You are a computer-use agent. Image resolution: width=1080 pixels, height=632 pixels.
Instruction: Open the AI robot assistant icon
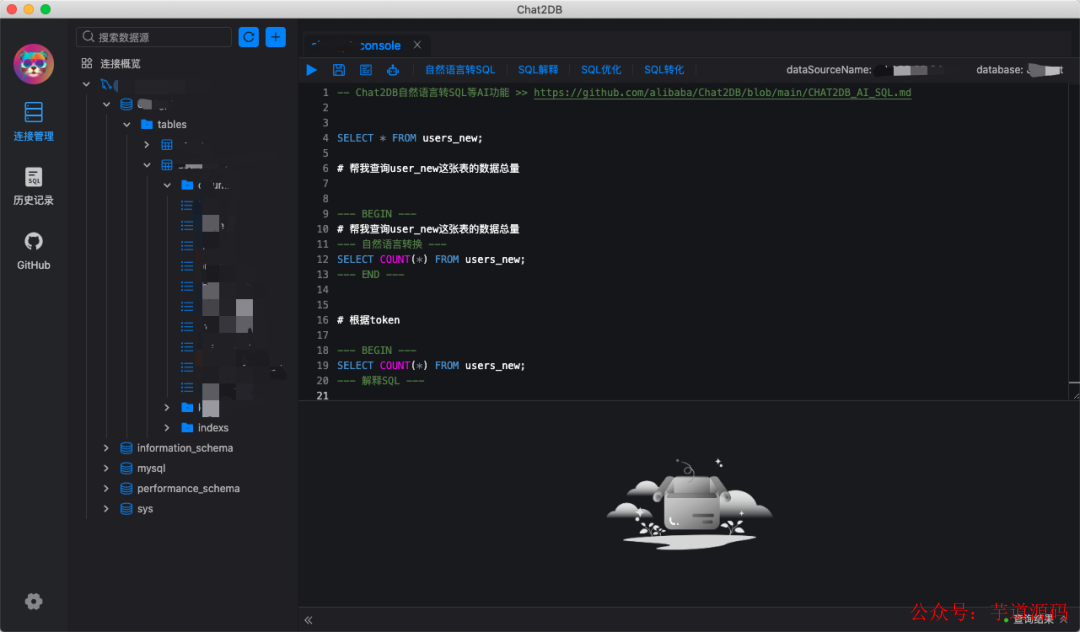(x=392, y=70)
